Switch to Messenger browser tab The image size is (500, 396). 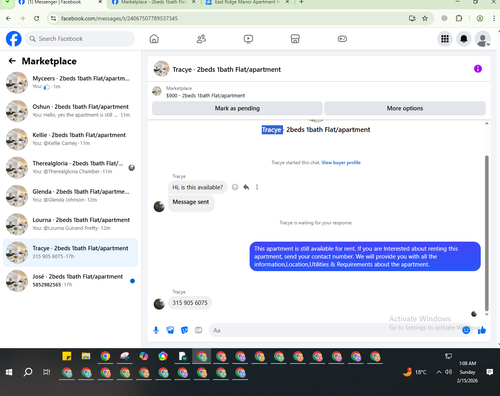[x=60, y=3]
